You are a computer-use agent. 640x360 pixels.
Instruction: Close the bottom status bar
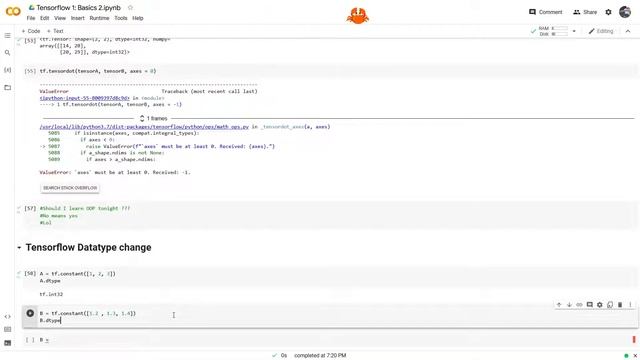coord(635,356)
